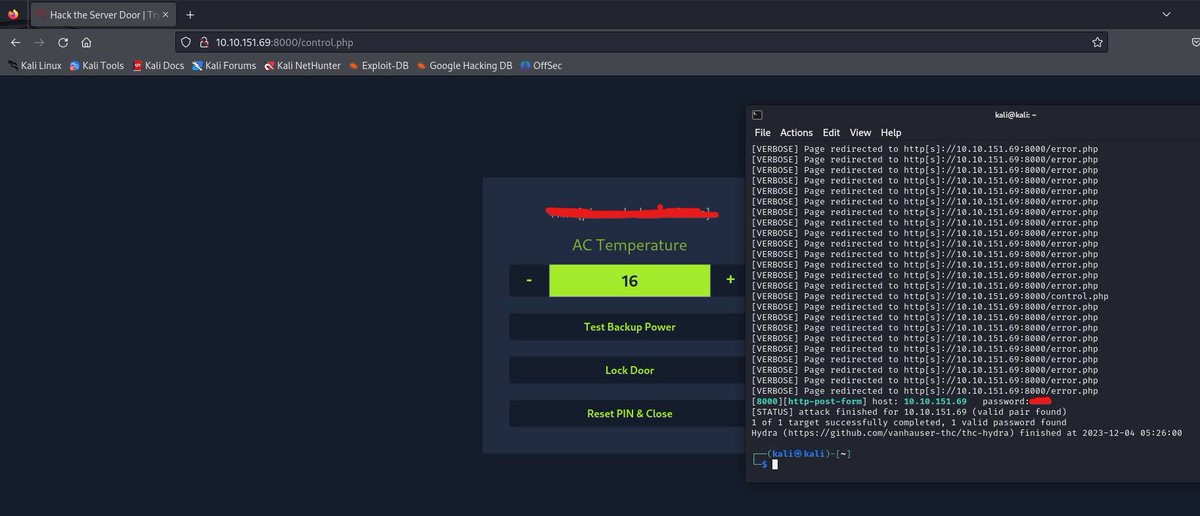Focus the URL address bar
The image size is (1200, 516).
640,43
